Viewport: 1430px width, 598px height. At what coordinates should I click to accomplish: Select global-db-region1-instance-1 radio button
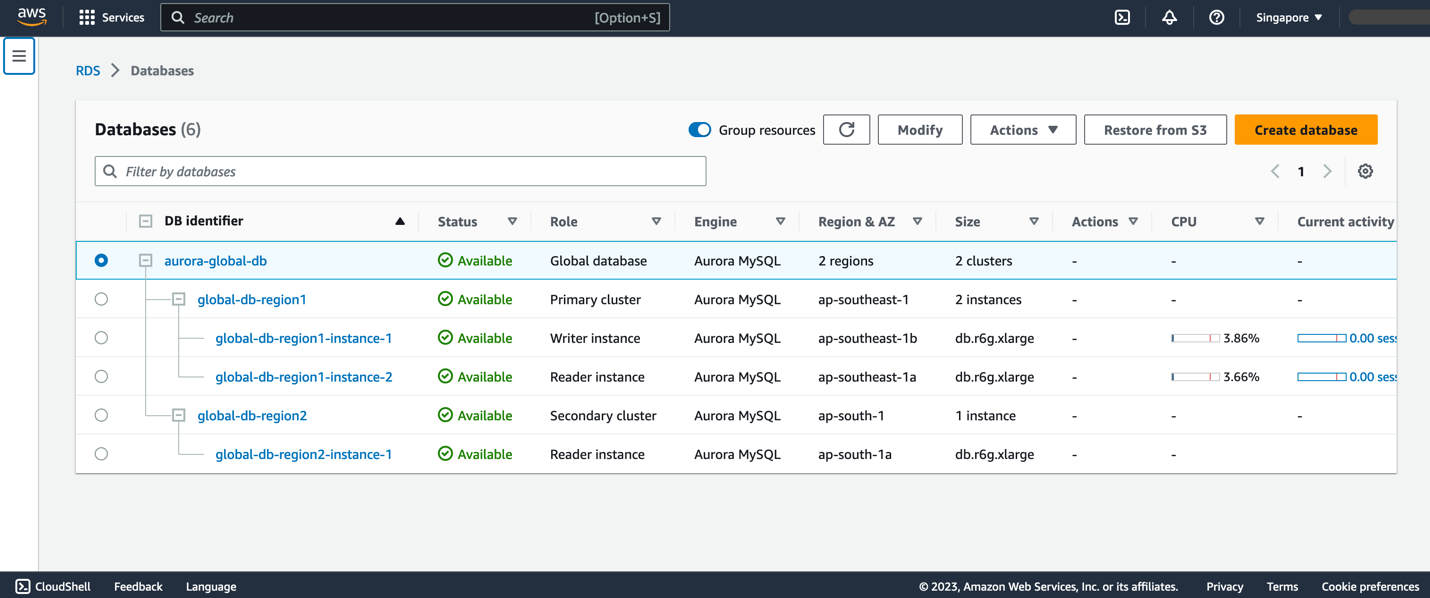[101, 338]
